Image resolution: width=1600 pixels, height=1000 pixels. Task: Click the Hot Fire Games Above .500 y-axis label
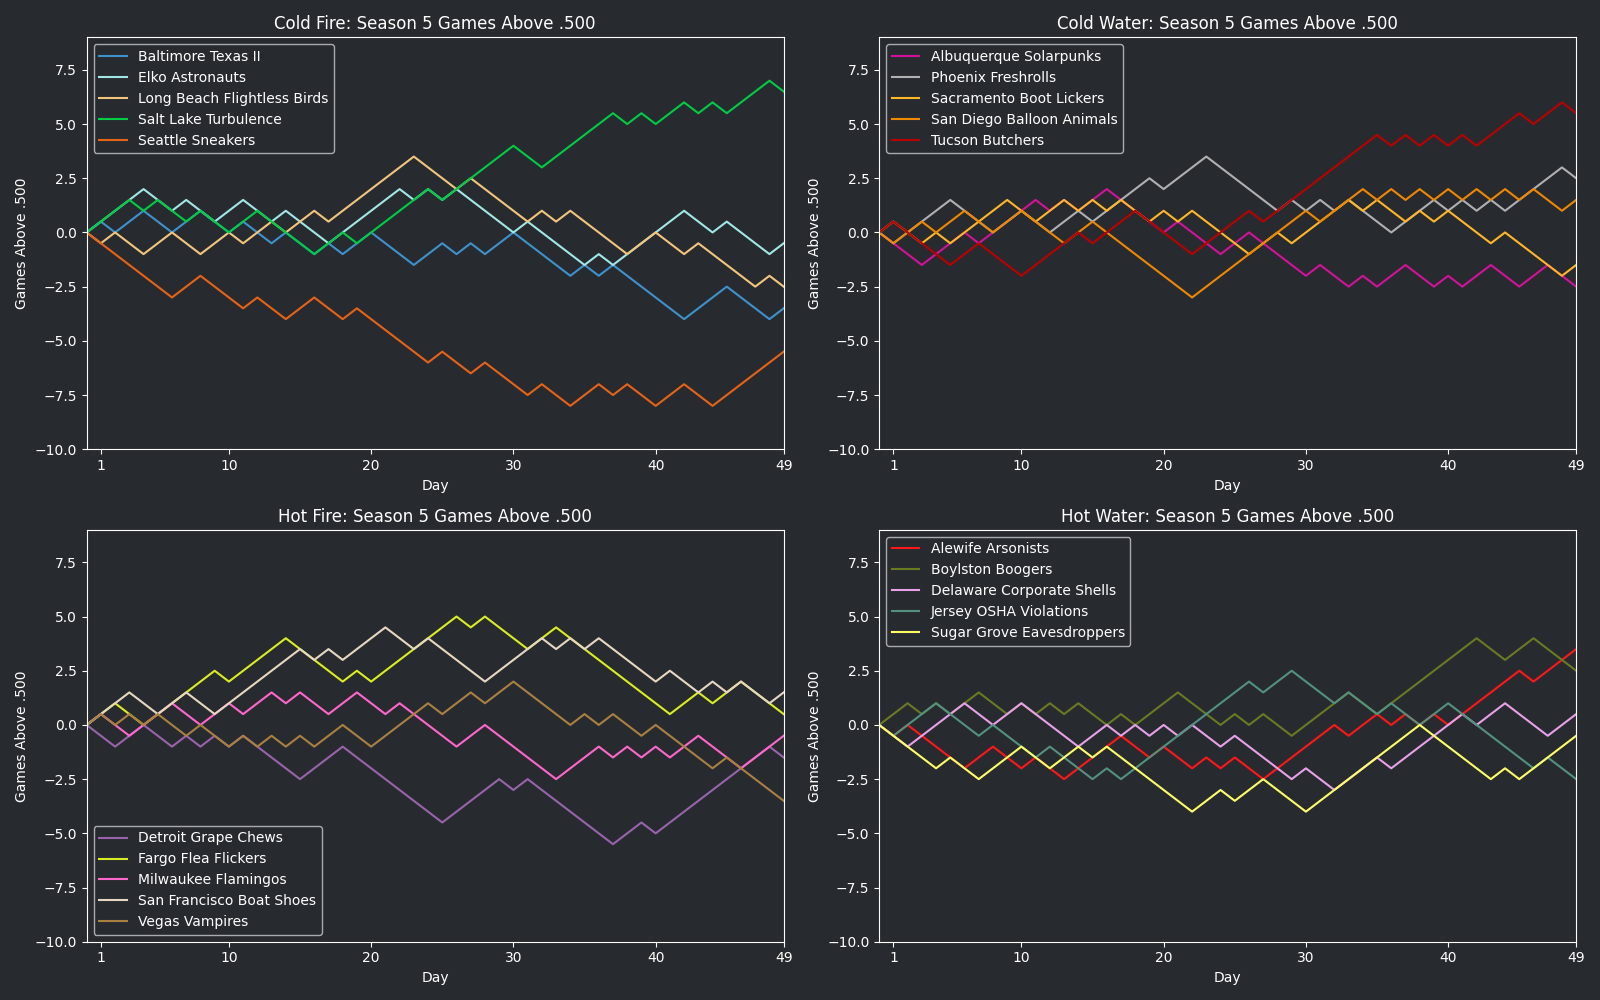tap(21, 736)
